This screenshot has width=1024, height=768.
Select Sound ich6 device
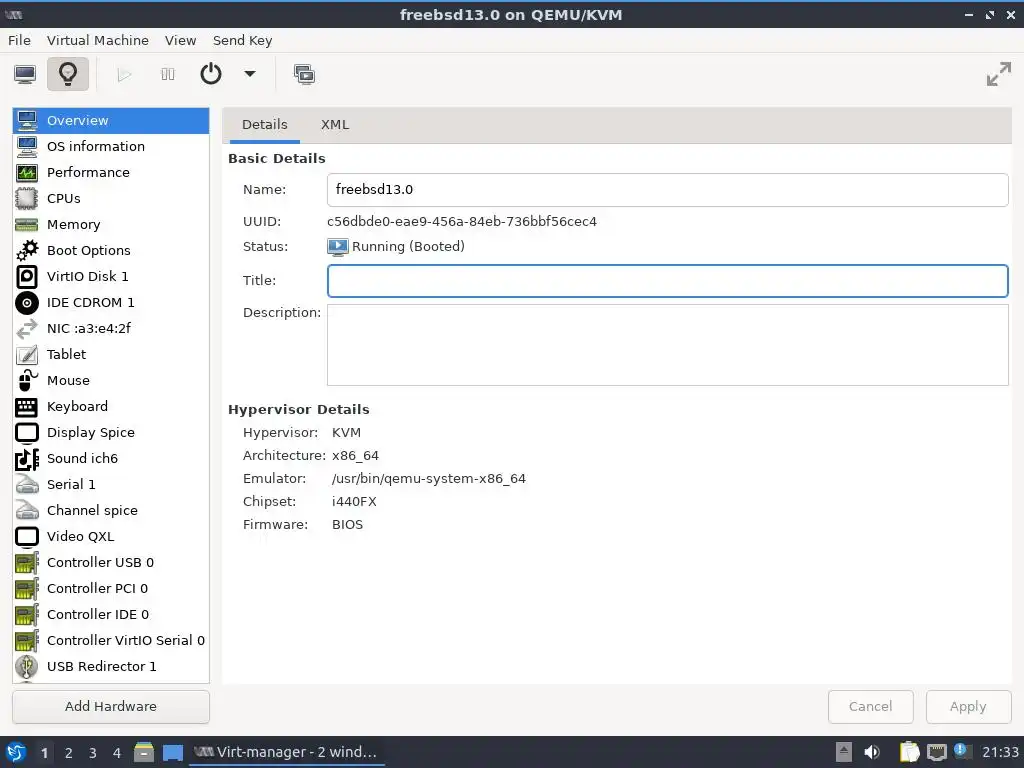pyautogui.click(x=111, y=458)
